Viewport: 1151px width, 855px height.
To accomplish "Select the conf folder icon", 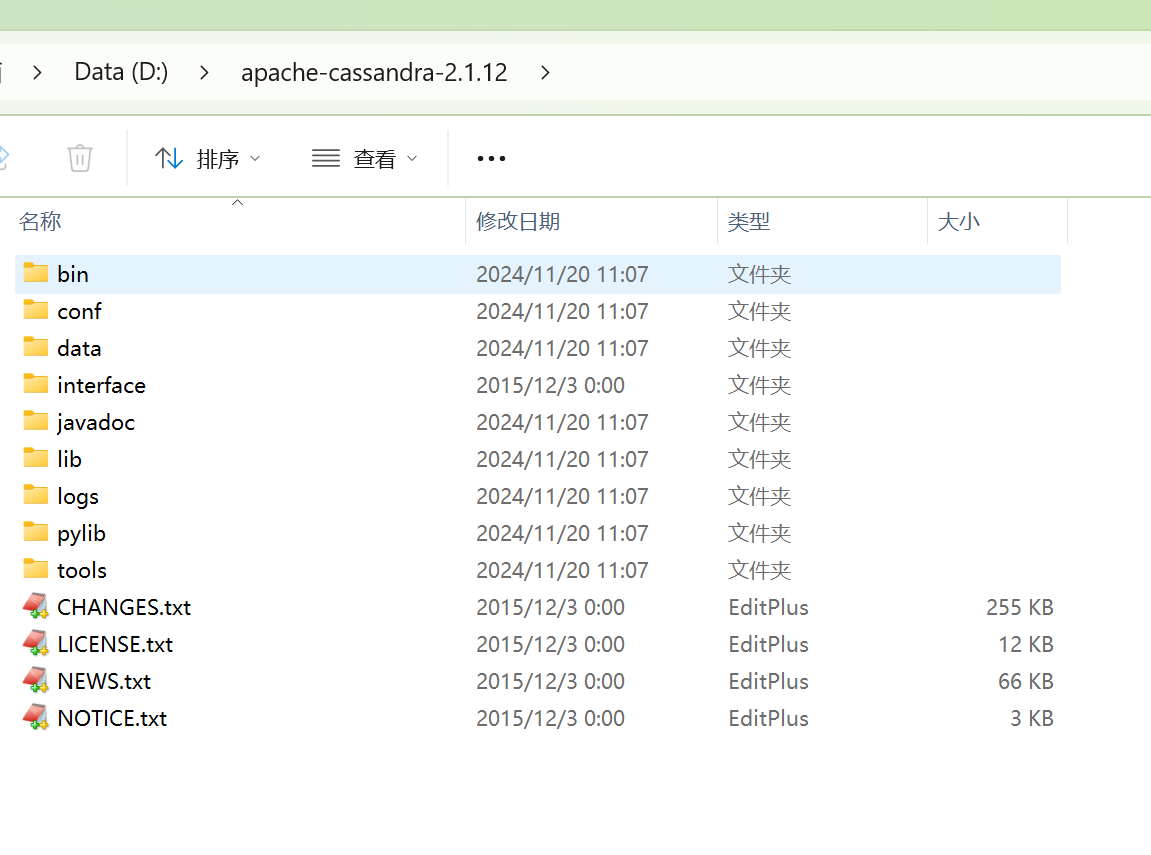I will click(x=35, y=309).
